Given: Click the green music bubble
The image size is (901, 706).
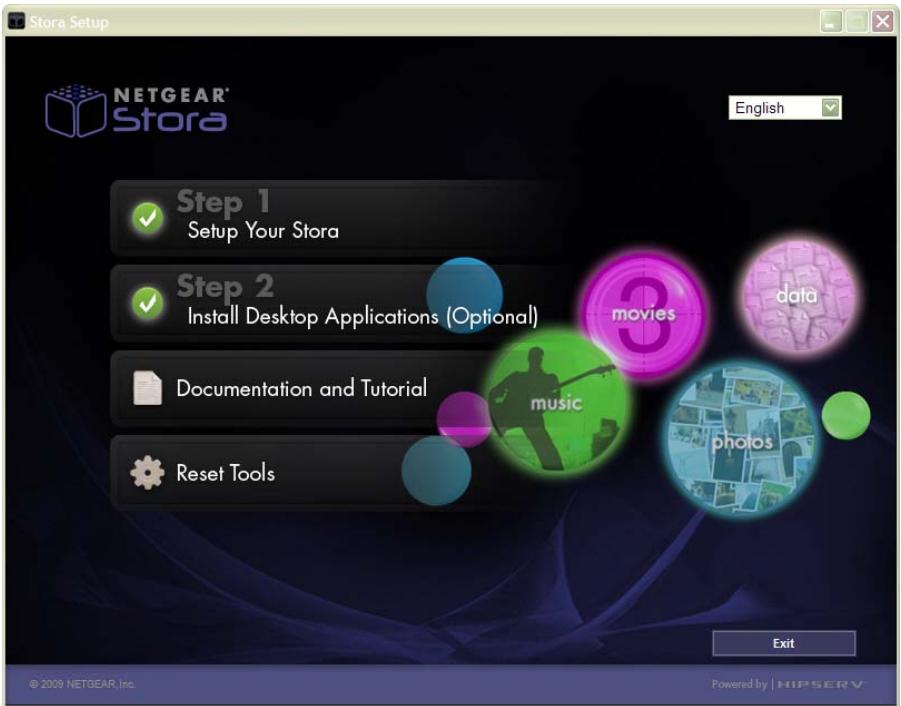Looking at the screenshot, I should tap(556, 402).
